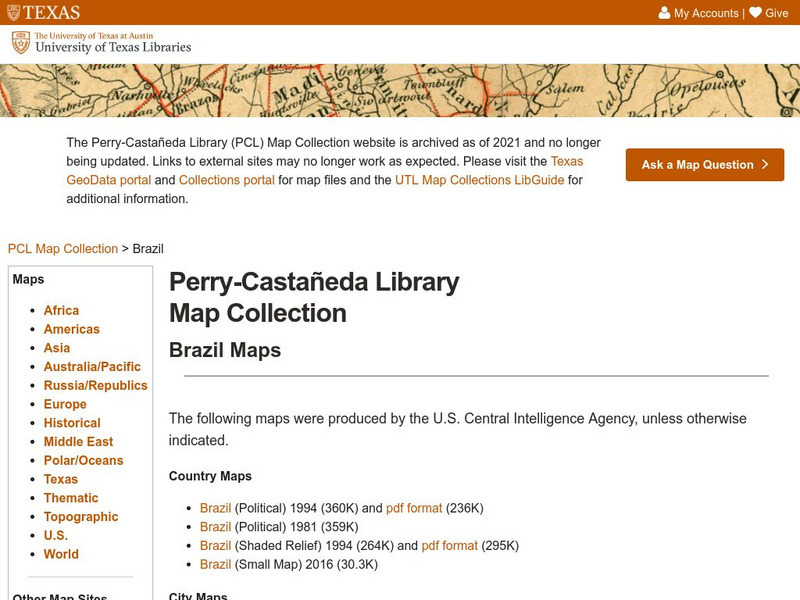
Task: Go to PCL Map Collection breadcrumb
Action: click(62, 249)
